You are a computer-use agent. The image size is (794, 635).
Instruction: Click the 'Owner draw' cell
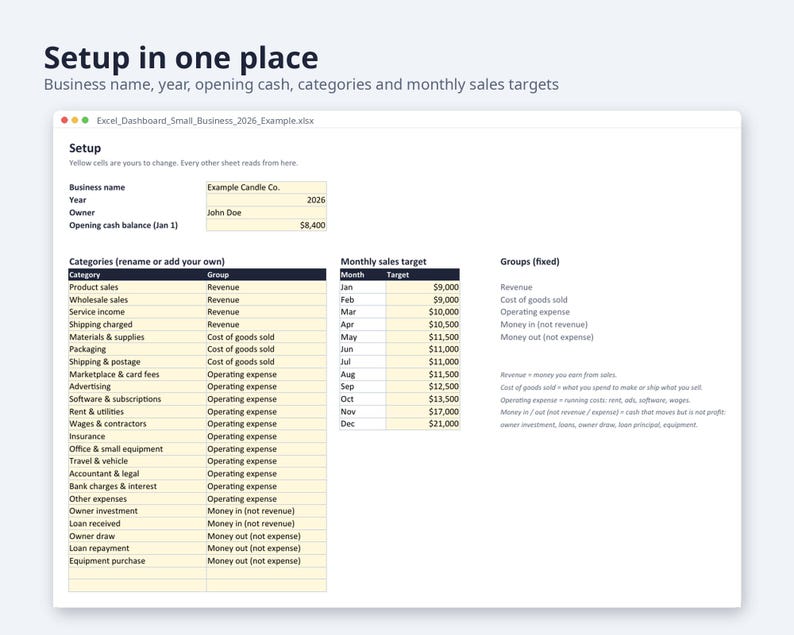(137, 536)
